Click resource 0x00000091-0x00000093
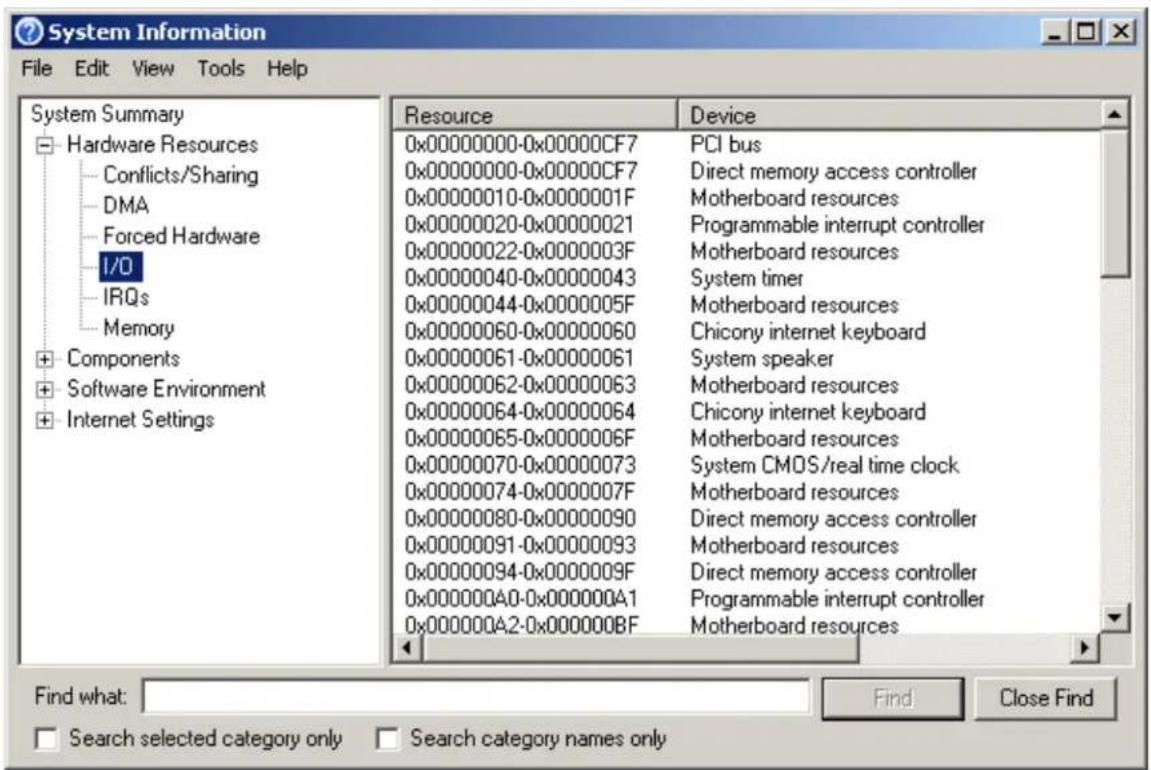This screenshot has height=770, width=1151. click(520, 545)
